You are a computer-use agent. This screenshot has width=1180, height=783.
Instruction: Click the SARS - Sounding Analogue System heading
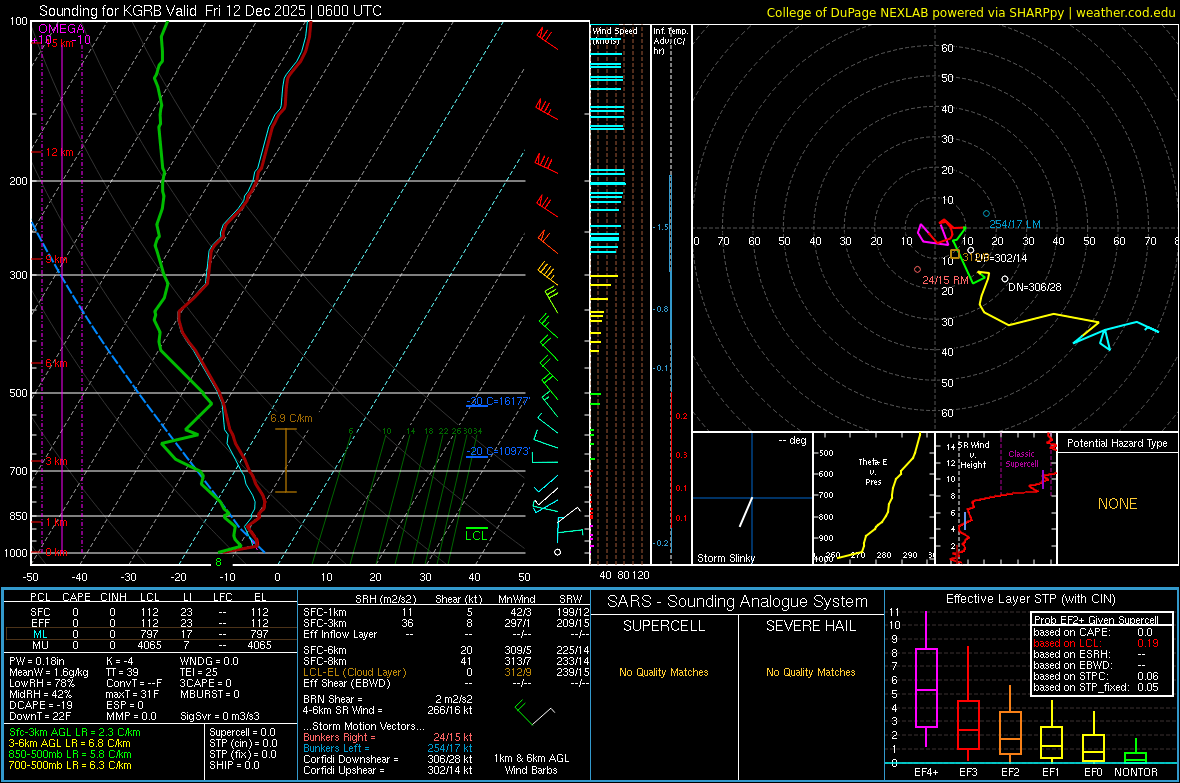click(737, 602)
